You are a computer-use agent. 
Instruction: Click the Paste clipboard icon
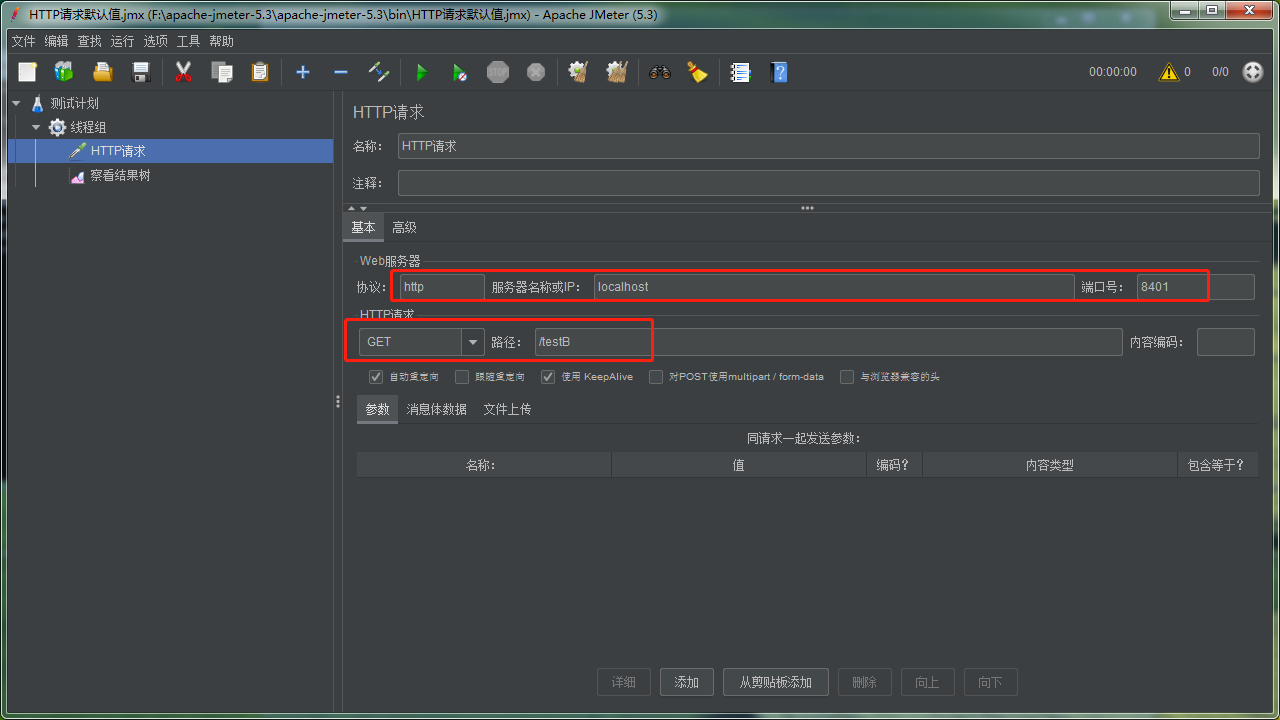[x=260, y=72]
